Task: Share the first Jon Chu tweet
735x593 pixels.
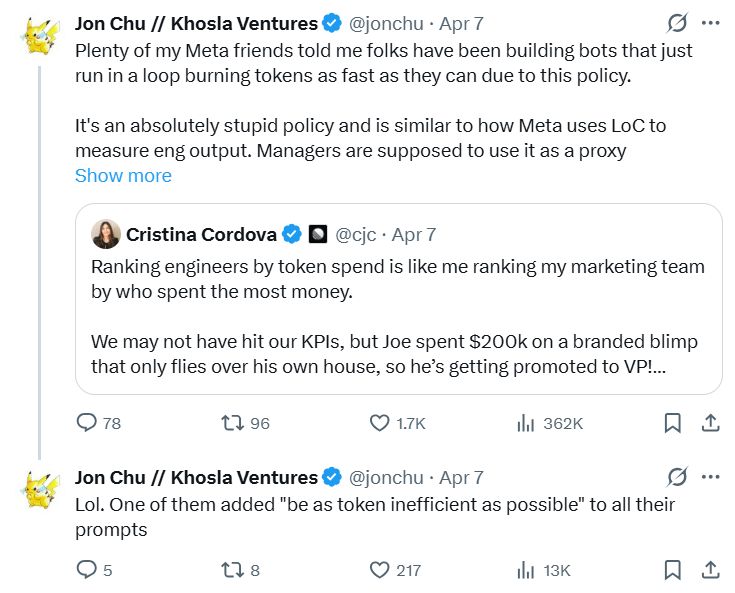Action: click(710, 423)
